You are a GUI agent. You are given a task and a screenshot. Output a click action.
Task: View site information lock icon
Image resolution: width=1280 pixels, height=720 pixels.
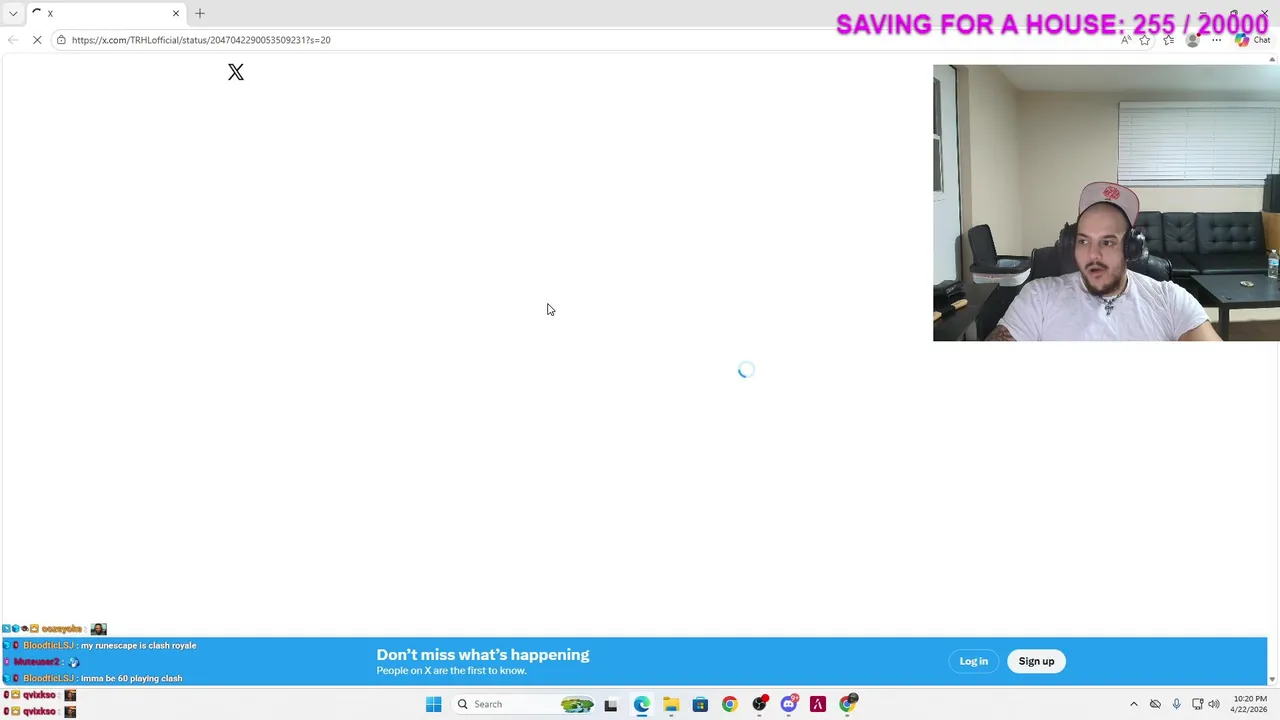click(x=61, y=40)
